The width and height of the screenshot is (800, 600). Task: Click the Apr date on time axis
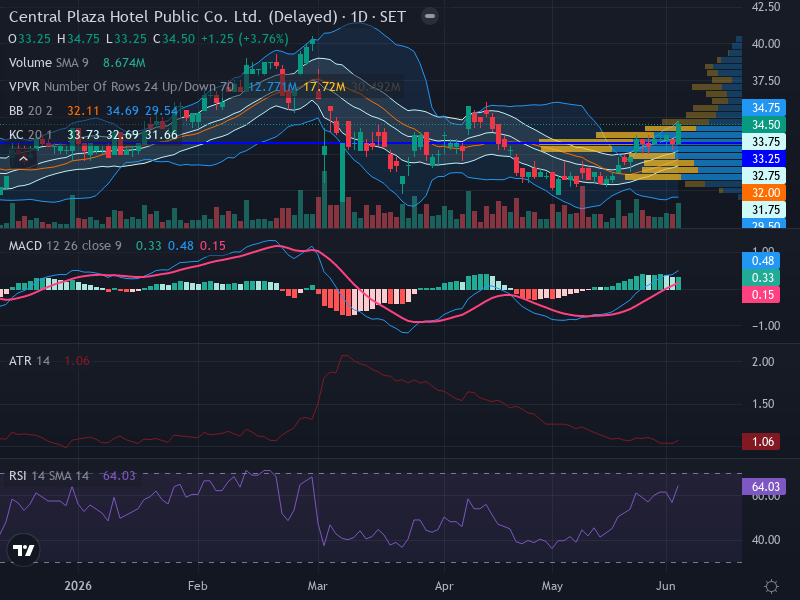(x=444, y=586)
